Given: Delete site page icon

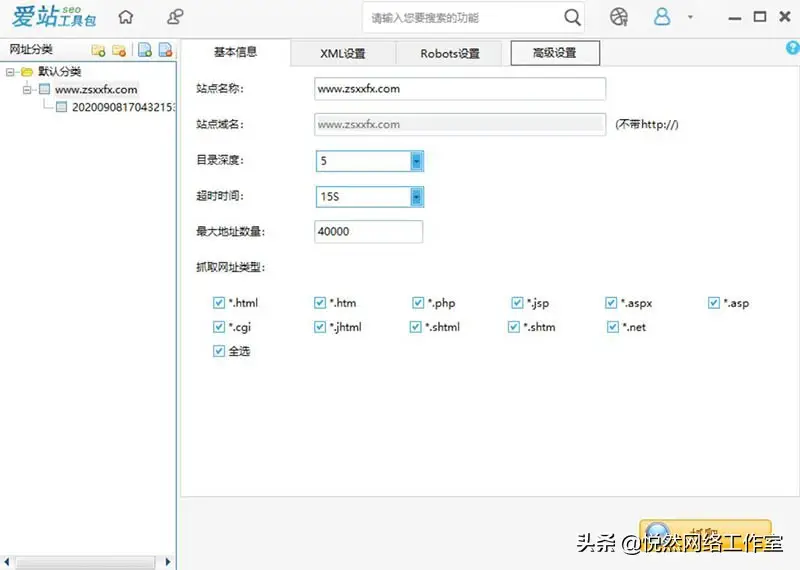Looking at the screenshot, I should point(165,49).
